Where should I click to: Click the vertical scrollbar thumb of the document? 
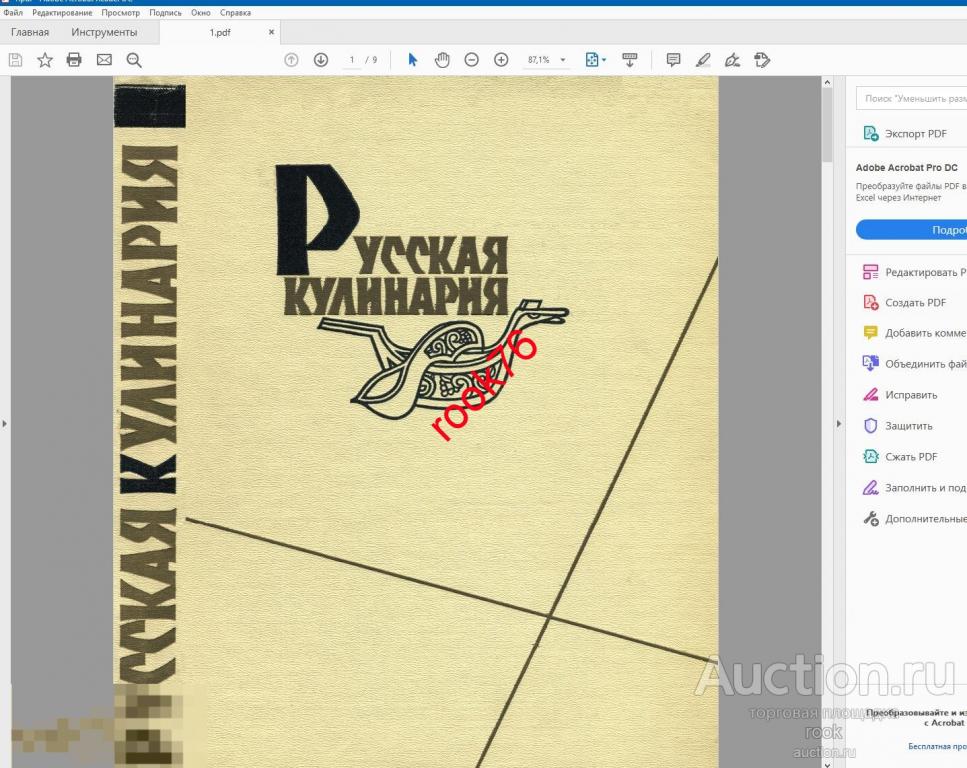point(828,126)
